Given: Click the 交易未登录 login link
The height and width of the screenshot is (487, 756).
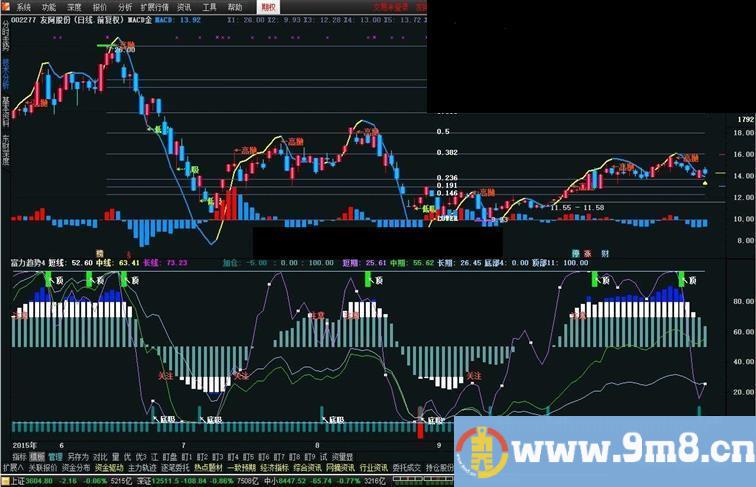Looking at the screenshot, I should [390, 6].
